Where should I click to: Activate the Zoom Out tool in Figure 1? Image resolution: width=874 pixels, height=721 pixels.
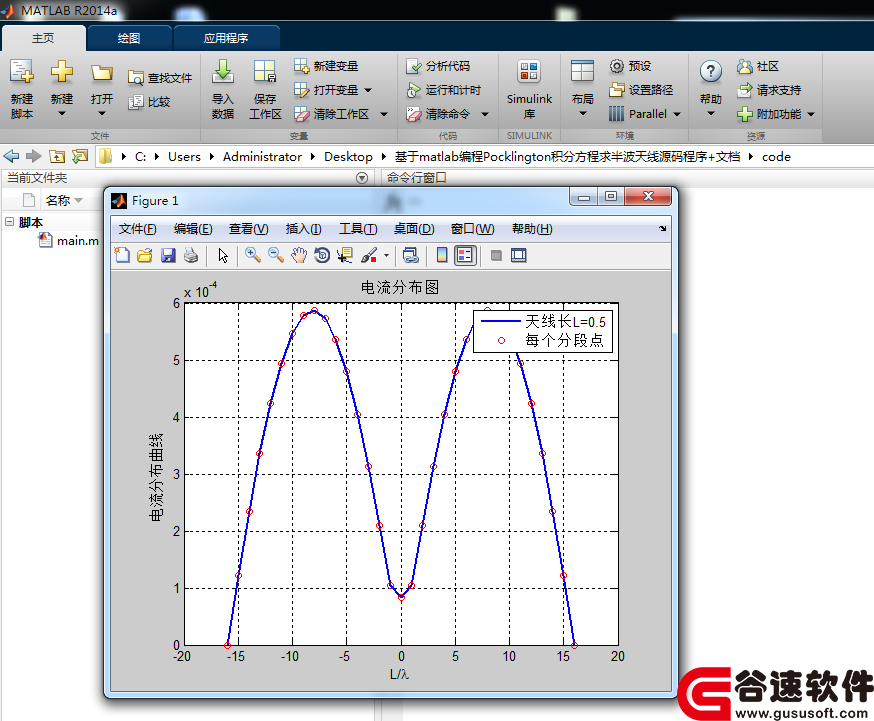coord(275,255)
